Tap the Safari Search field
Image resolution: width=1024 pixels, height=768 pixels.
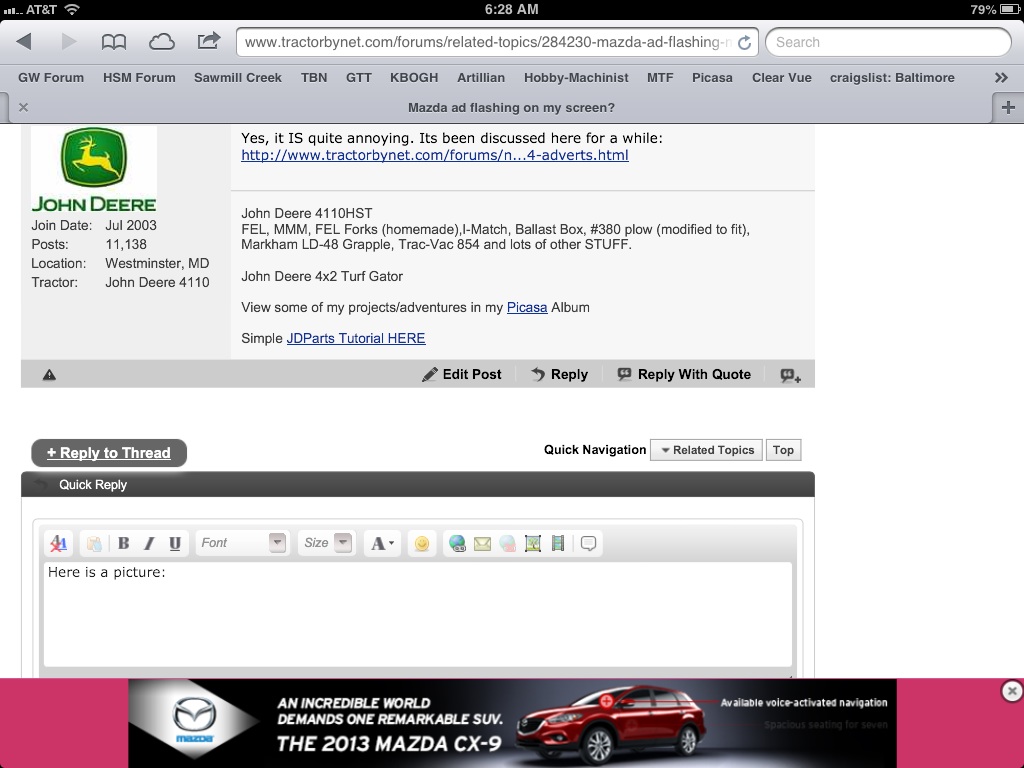point(888,42)
